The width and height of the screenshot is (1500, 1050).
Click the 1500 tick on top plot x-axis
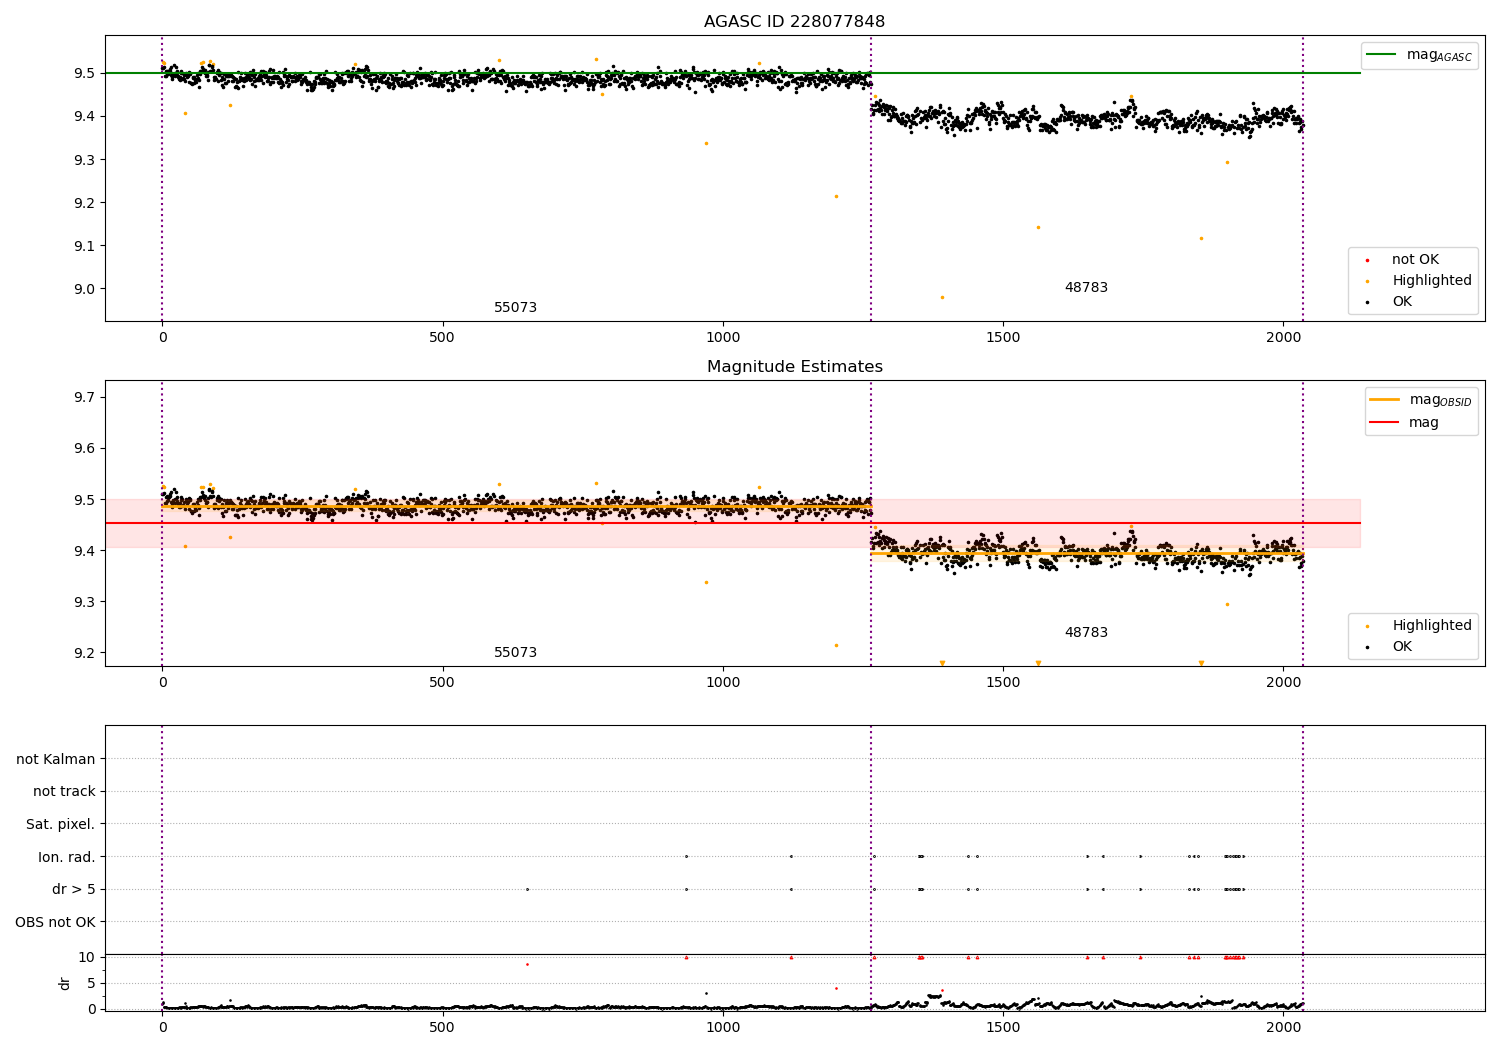pos(1003,338)
